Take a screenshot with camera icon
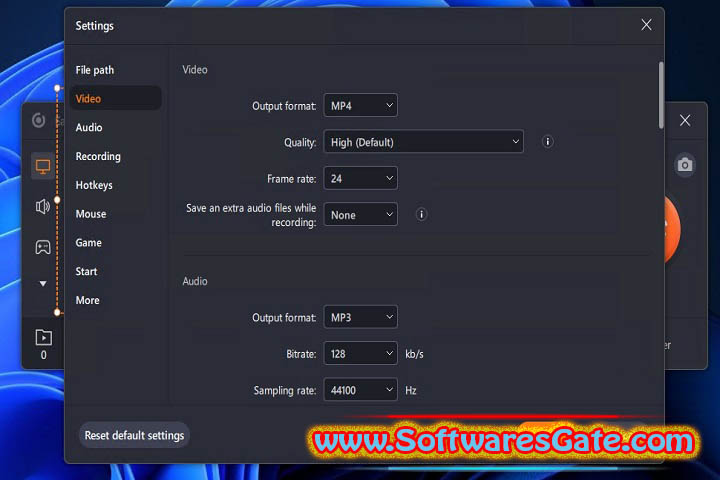 click(685, 164)
